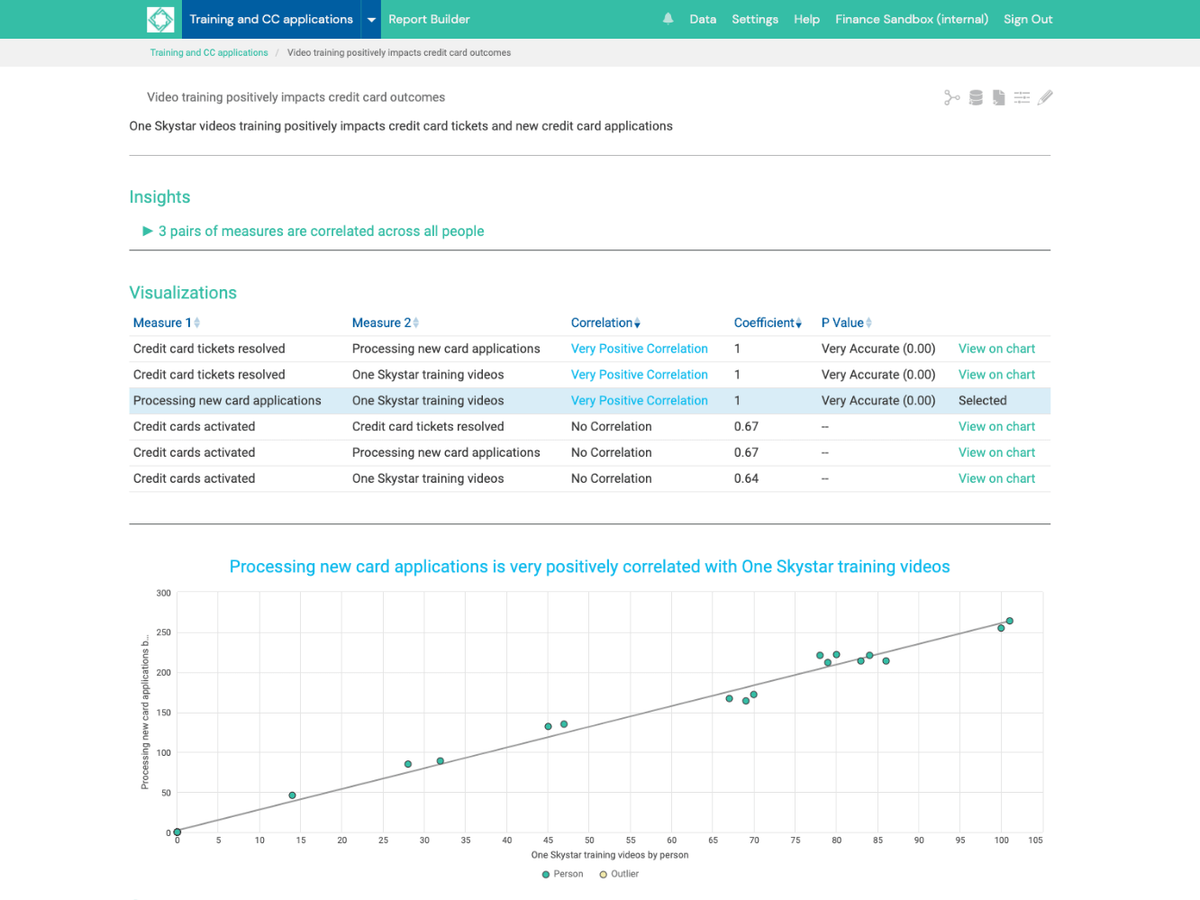This screenshot has width=1200, height=900.
Task: Open the database source icon
Action: [x=975, y=97]
